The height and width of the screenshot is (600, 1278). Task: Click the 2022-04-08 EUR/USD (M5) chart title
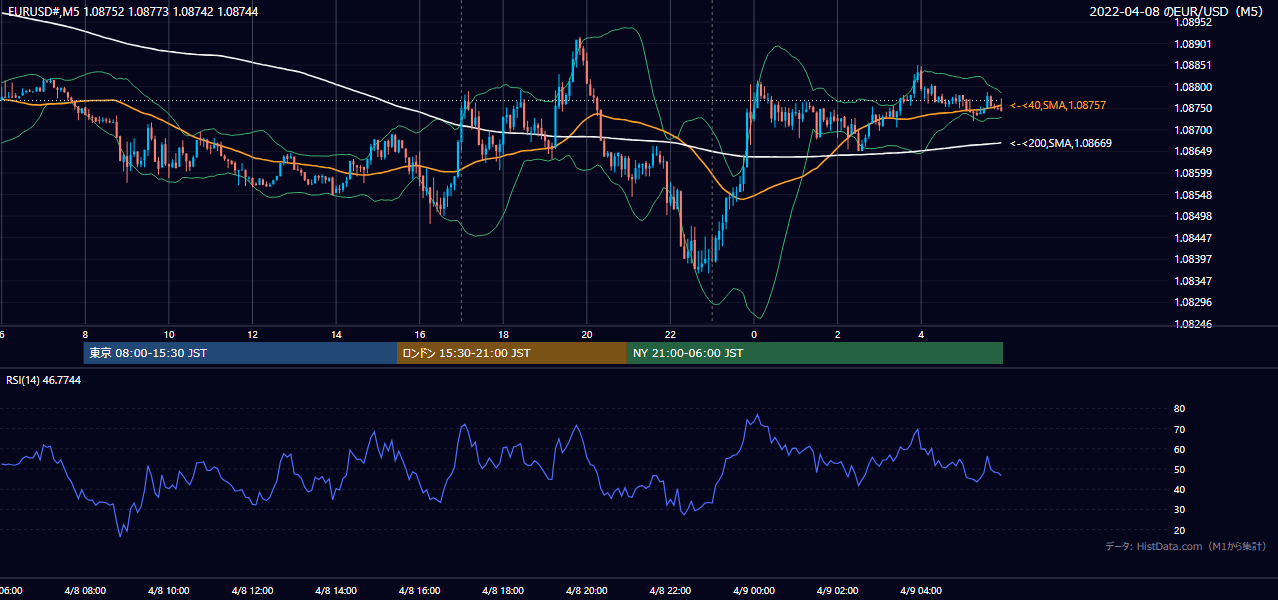pos(1178,11)
